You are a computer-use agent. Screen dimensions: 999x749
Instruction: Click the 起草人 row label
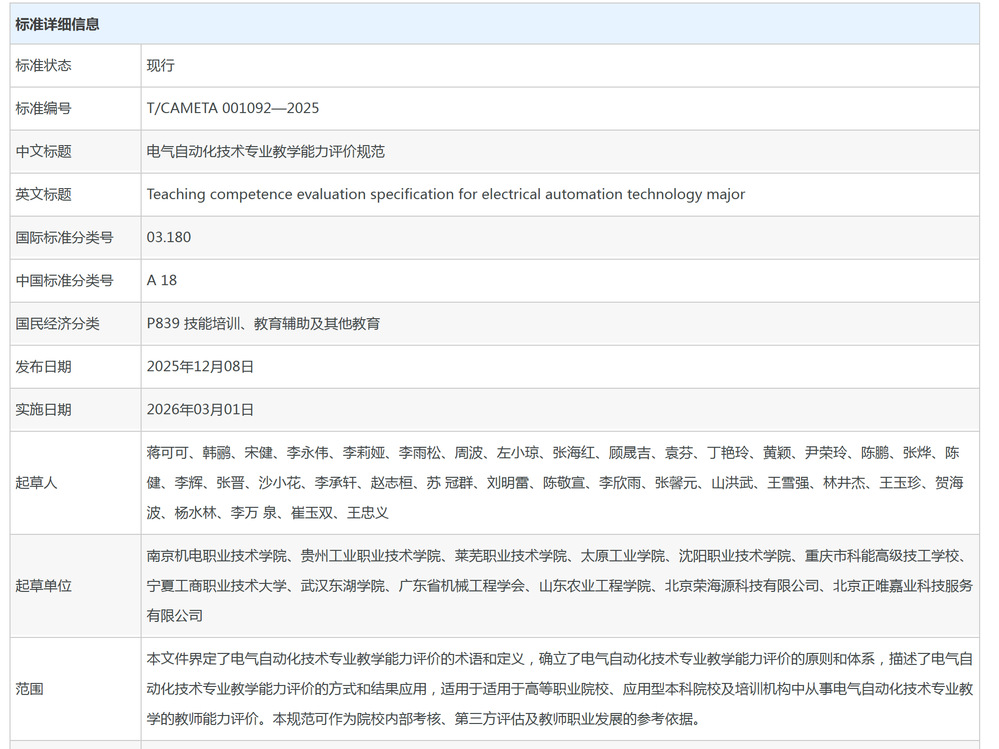click(x=36, y=483)
